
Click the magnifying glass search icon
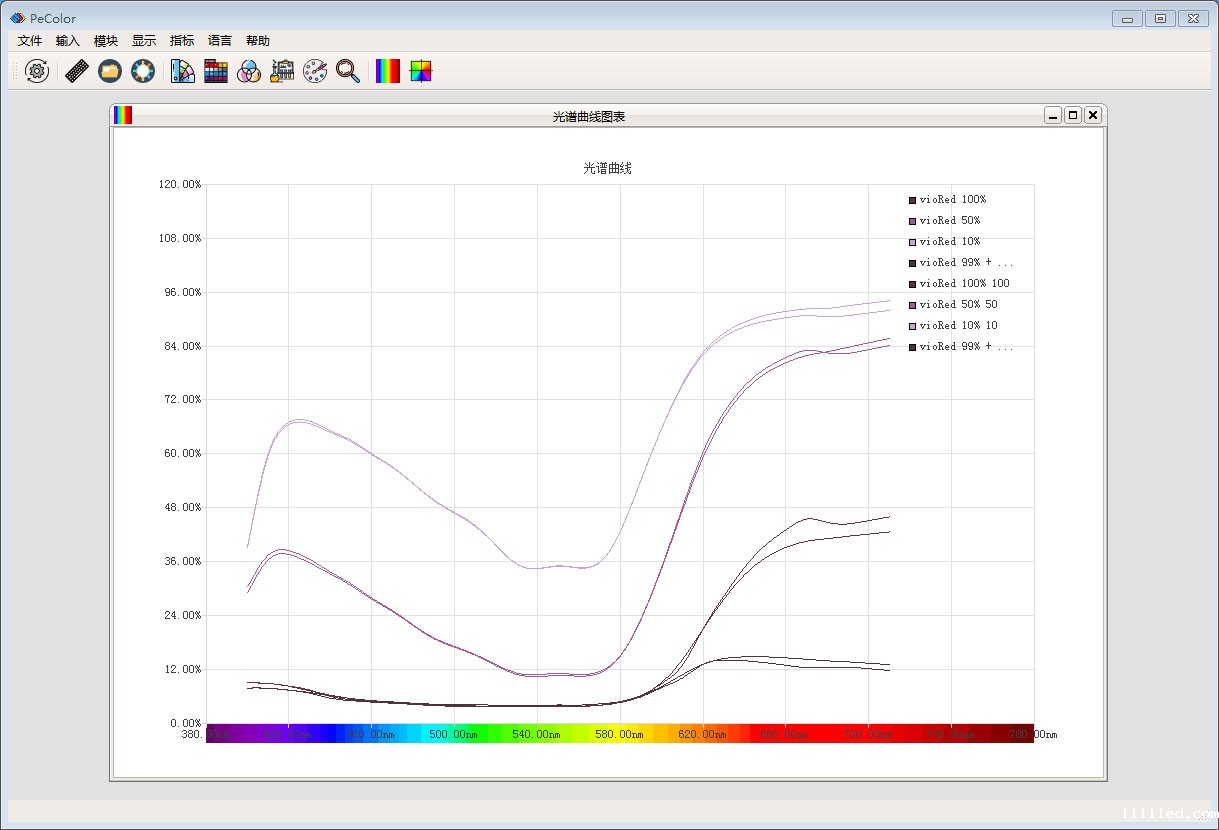coord(348,71)
